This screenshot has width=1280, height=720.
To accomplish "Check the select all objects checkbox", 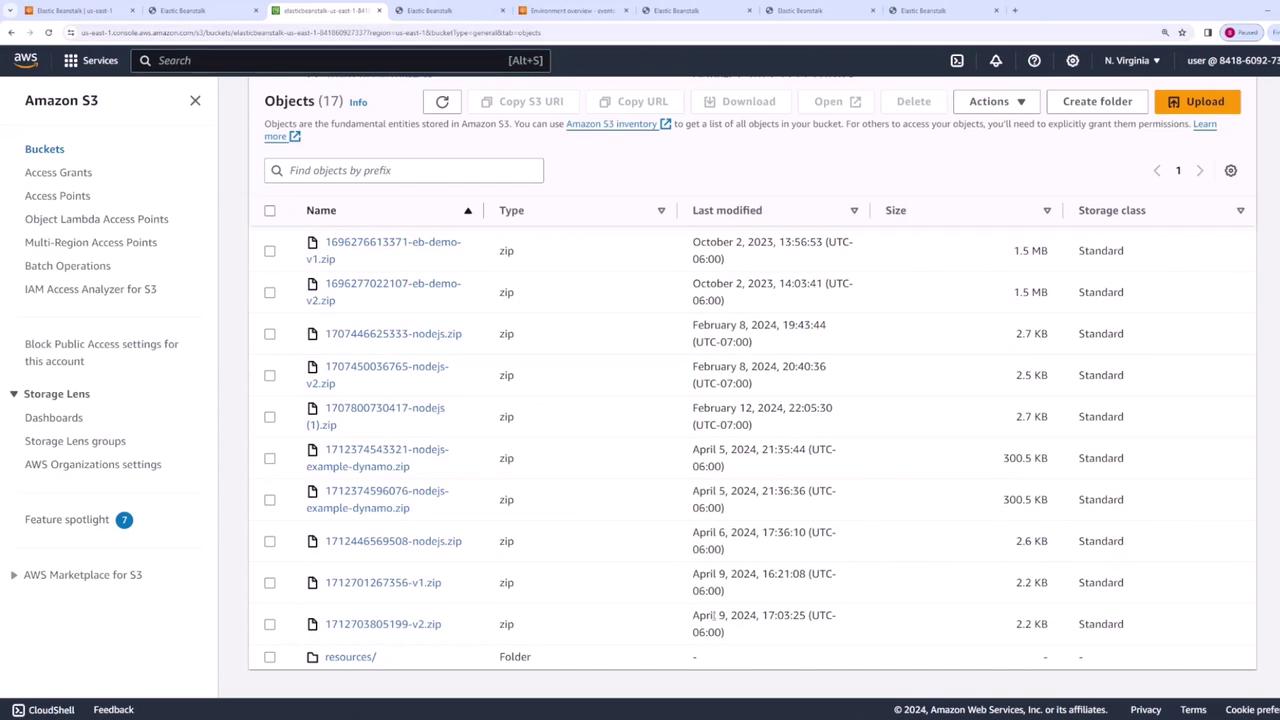I will pyautogui.click(x=270, y=211).
